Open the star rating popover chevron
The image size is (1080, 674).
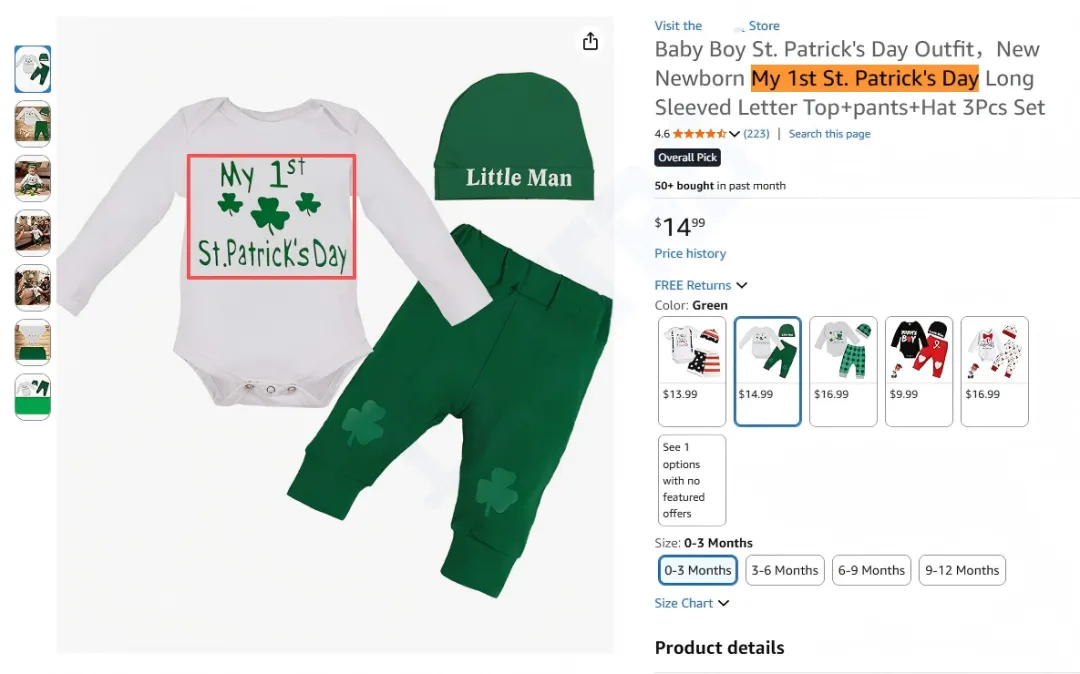click(x=735, y=134)
